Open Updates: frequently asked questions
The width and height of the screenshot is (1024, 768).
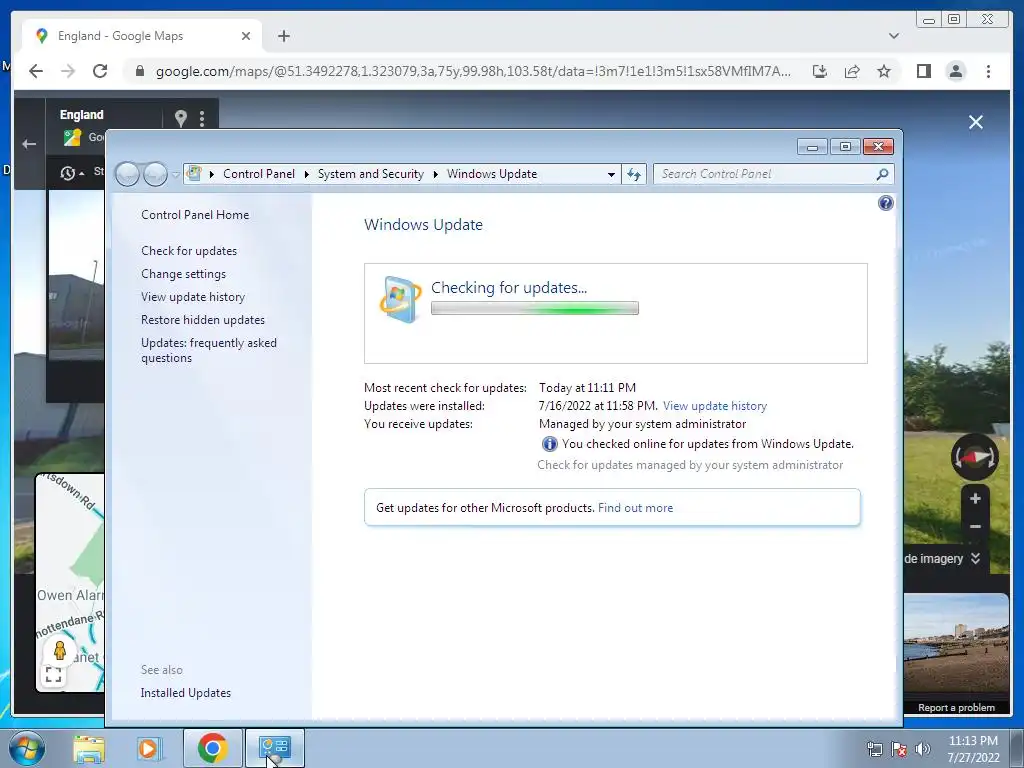coord(209,350)
